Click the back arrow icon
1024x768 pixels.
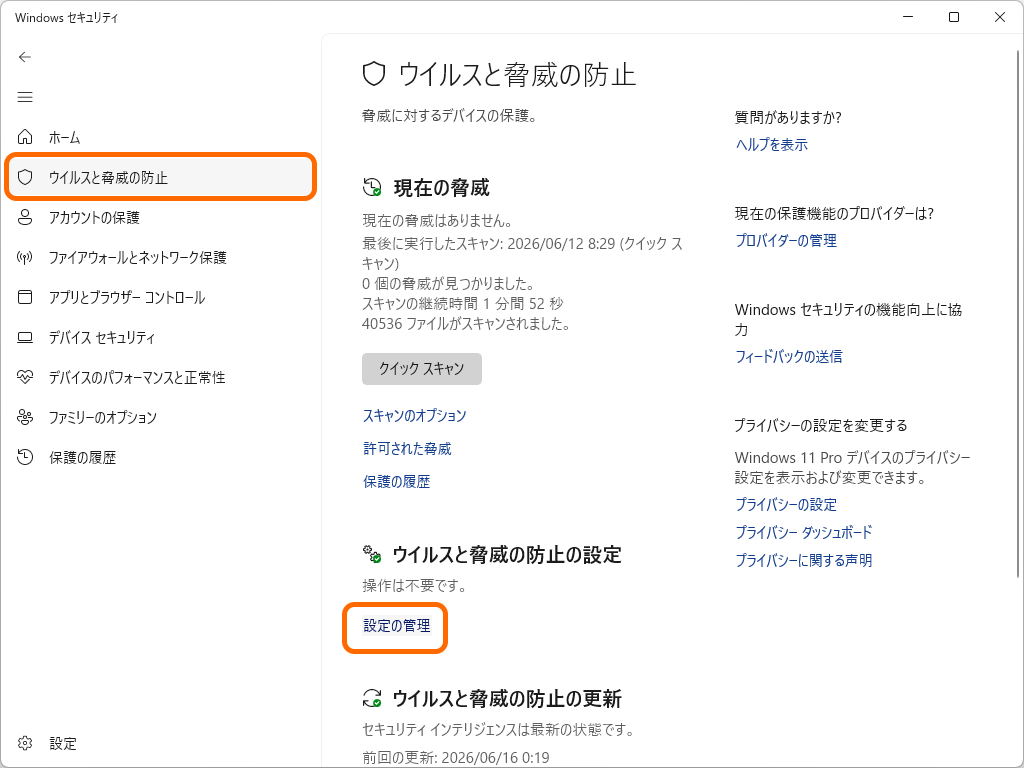(x=25, y=57)
